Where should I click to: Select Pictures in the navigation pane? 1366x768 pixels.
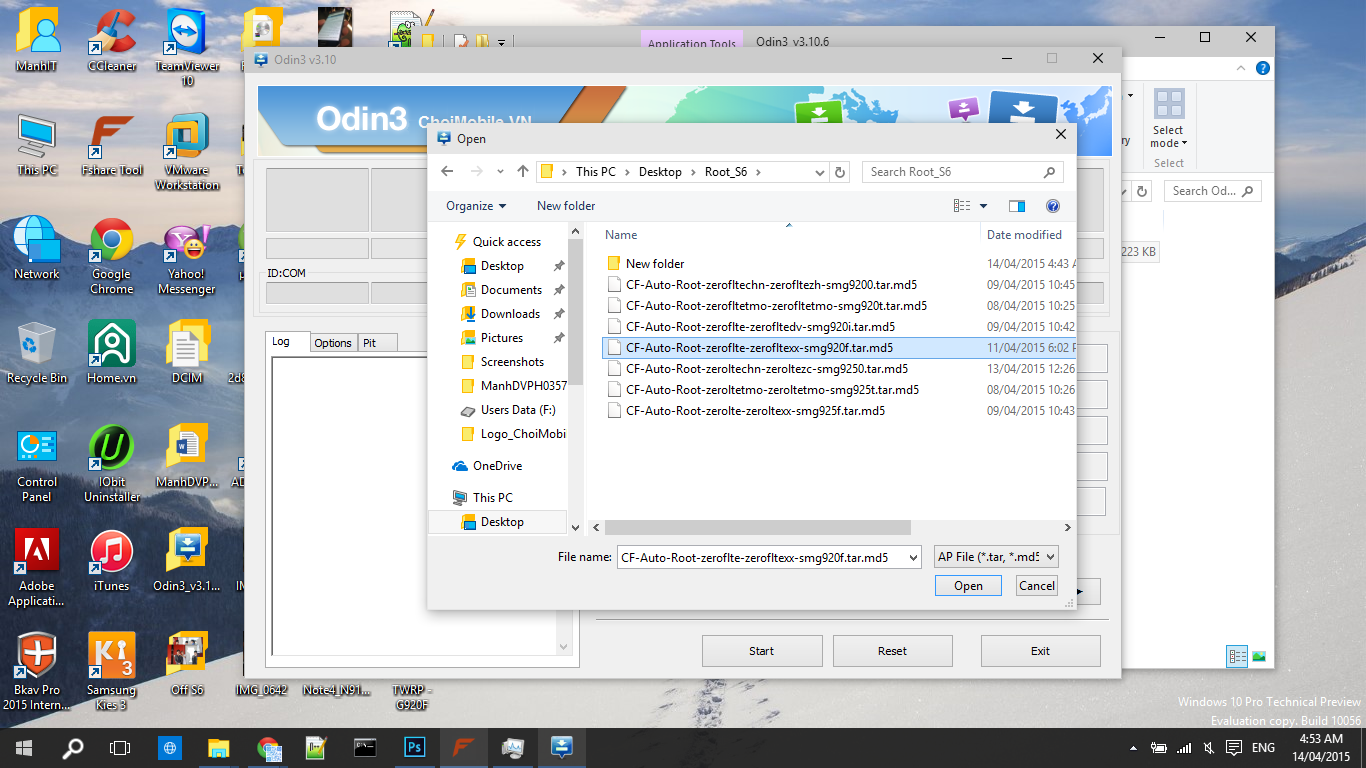click(502, 338)
